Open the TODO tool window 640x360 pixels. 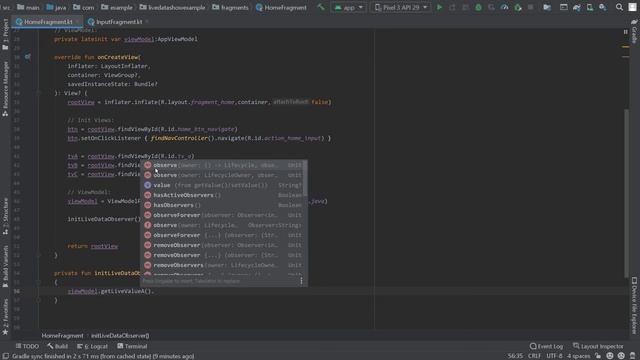pos(27,346)
